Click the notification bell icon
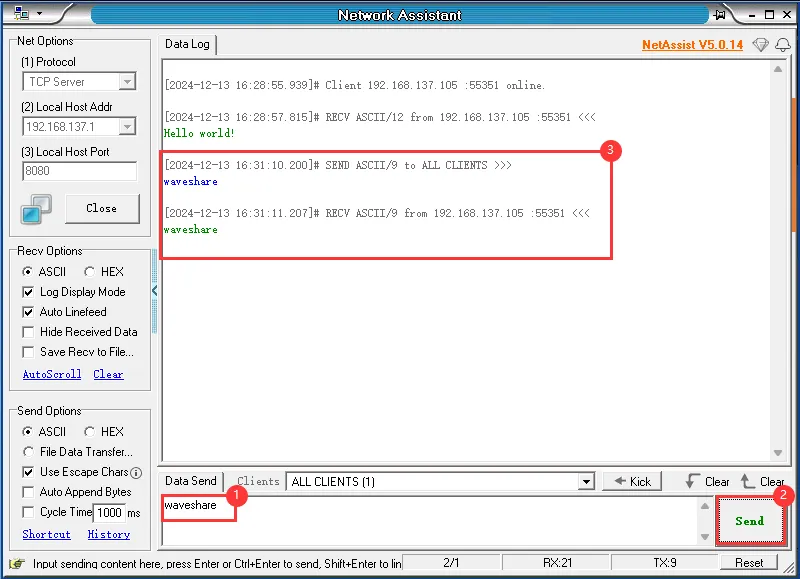Viewport: 800px width, 579px height. pos(782,45)
